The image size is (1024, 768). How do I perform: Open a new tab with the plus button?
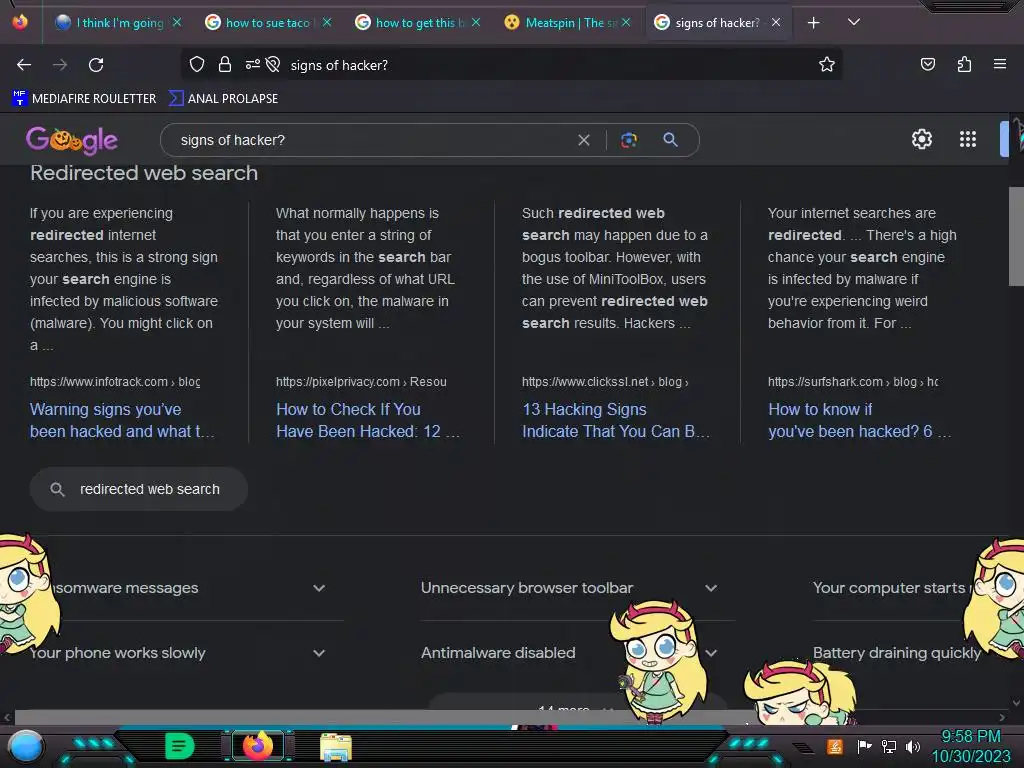[x=813, y=23]
